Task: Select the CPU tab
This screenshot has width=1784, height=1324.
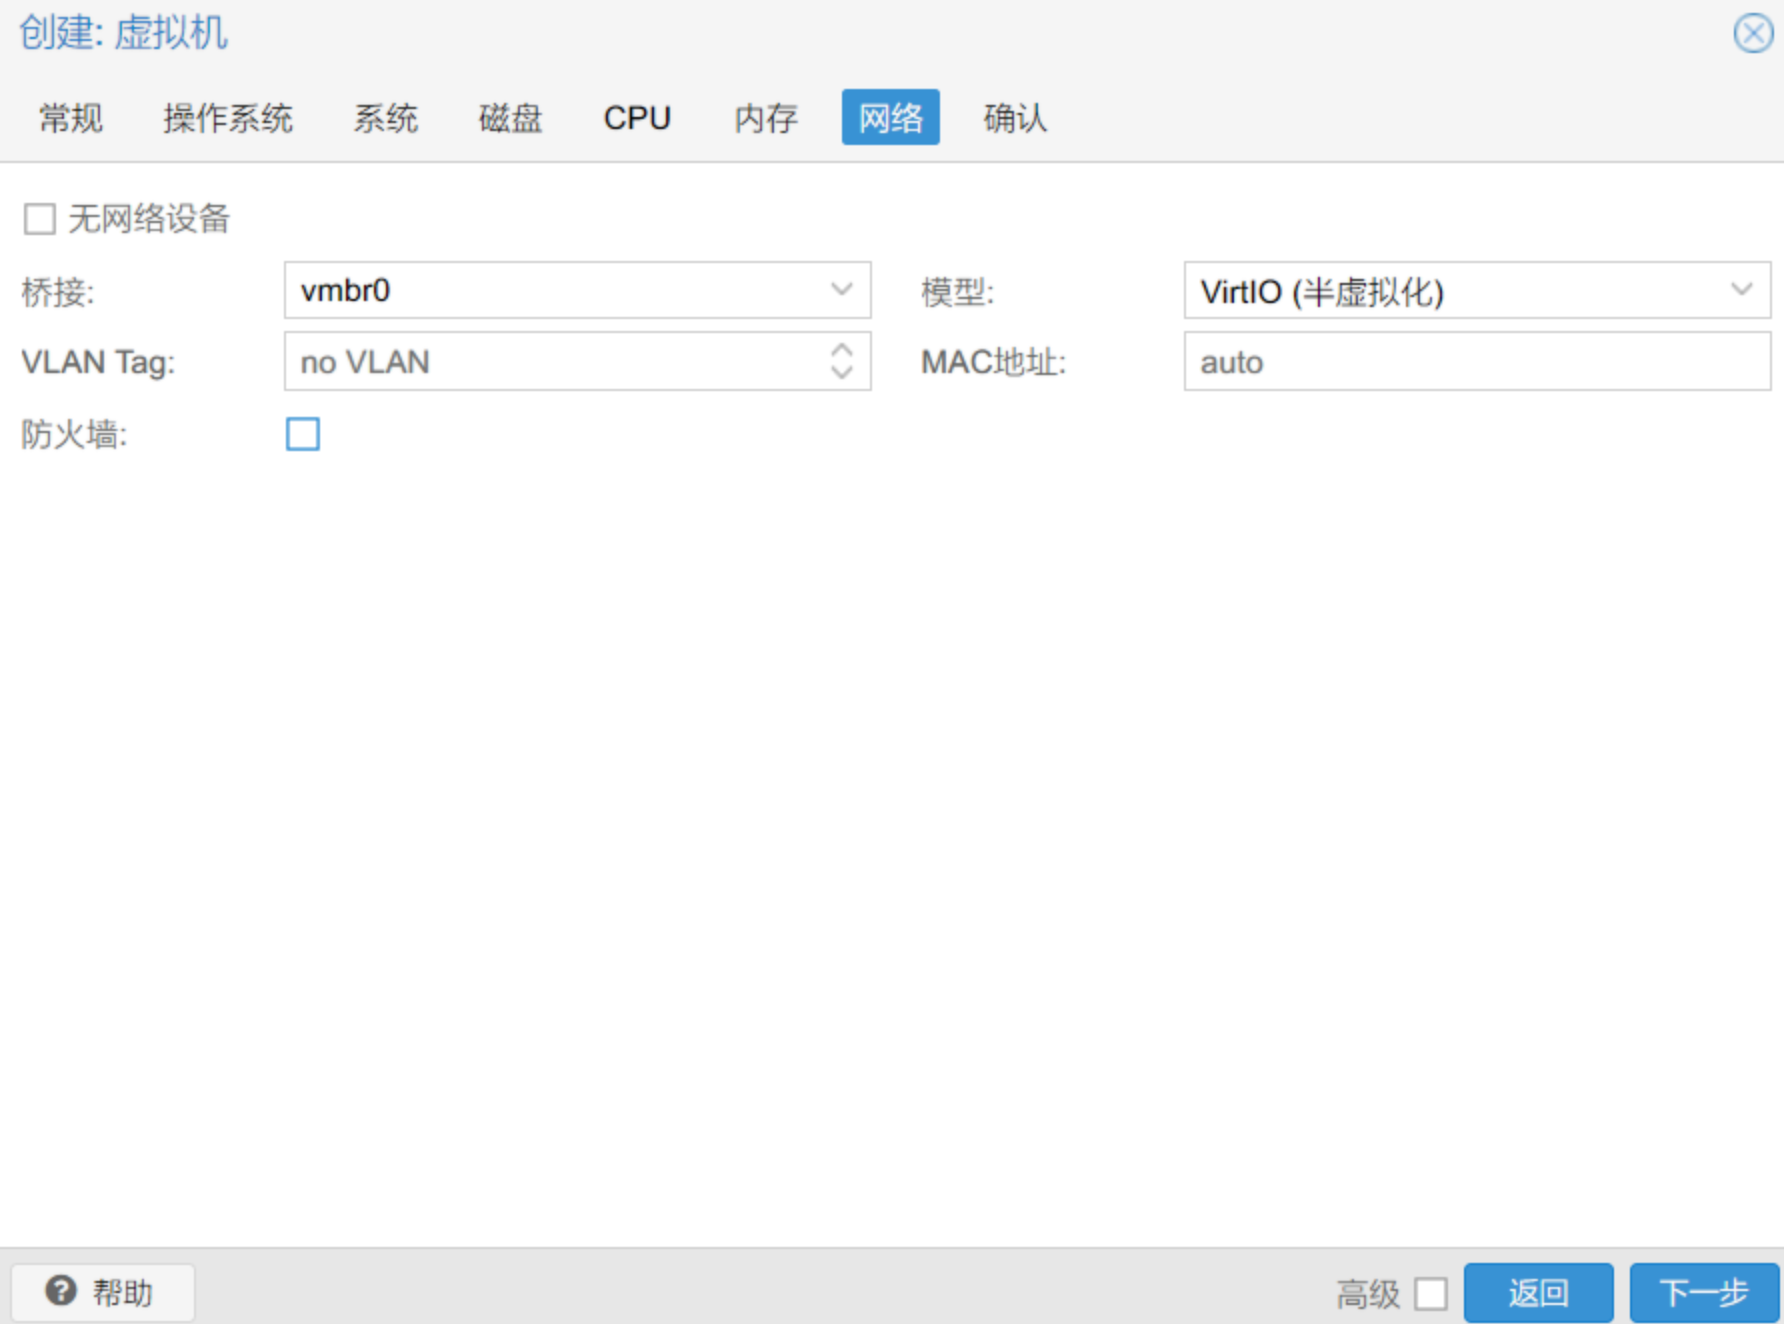Action: tap(637, 118)
